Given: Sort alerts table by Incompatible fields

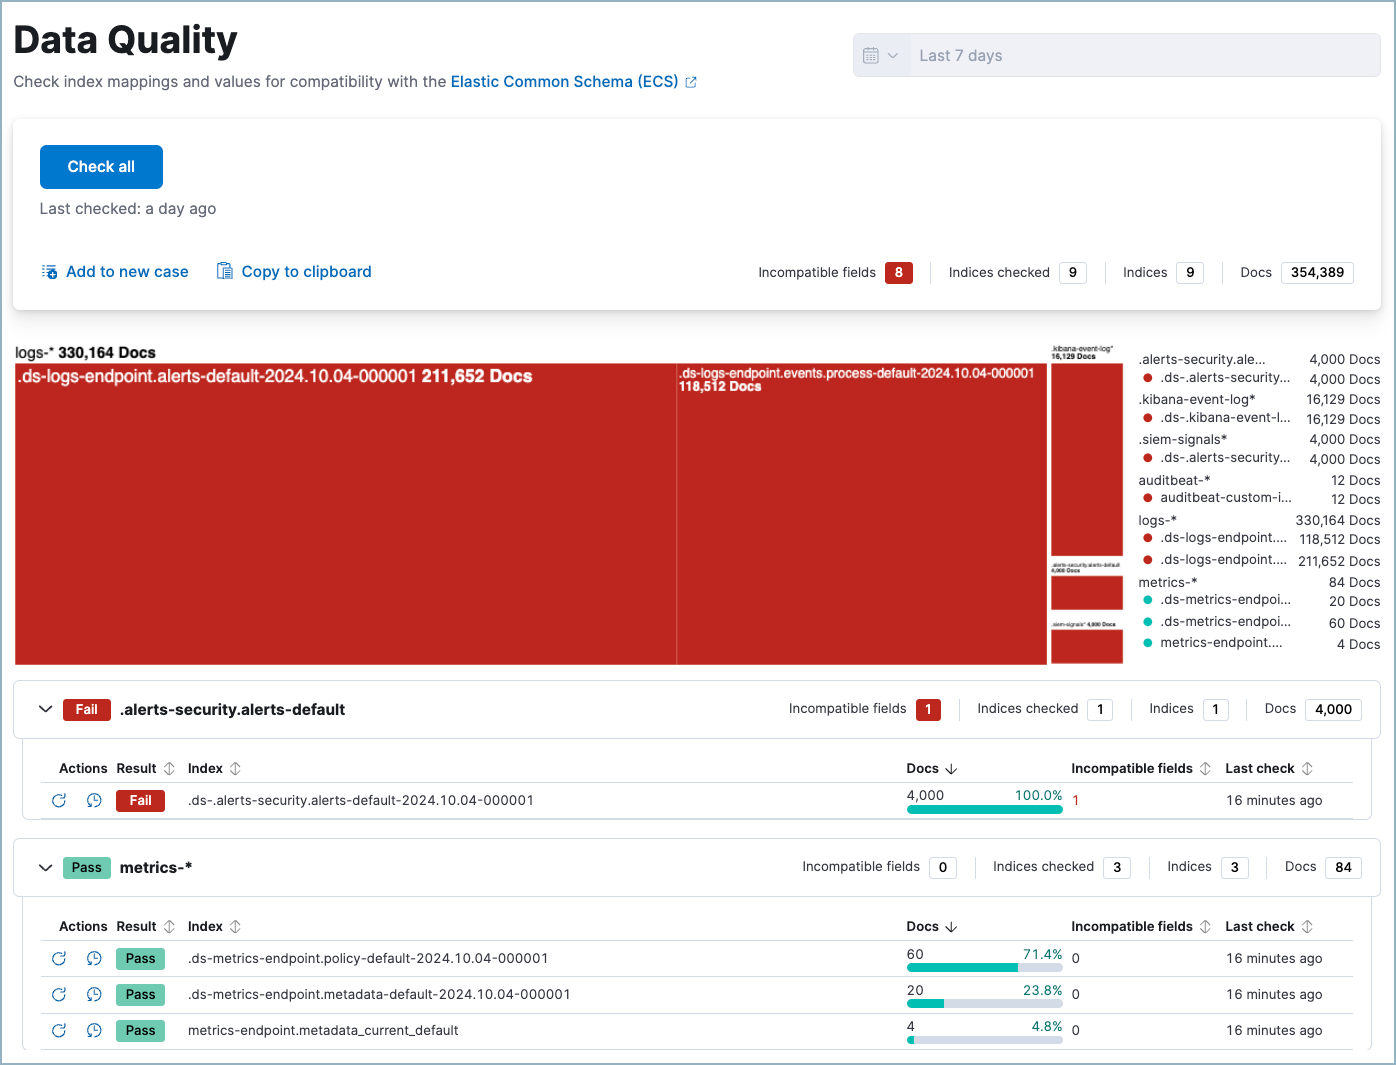Looking at the screenshot, I should [1140, 768].
